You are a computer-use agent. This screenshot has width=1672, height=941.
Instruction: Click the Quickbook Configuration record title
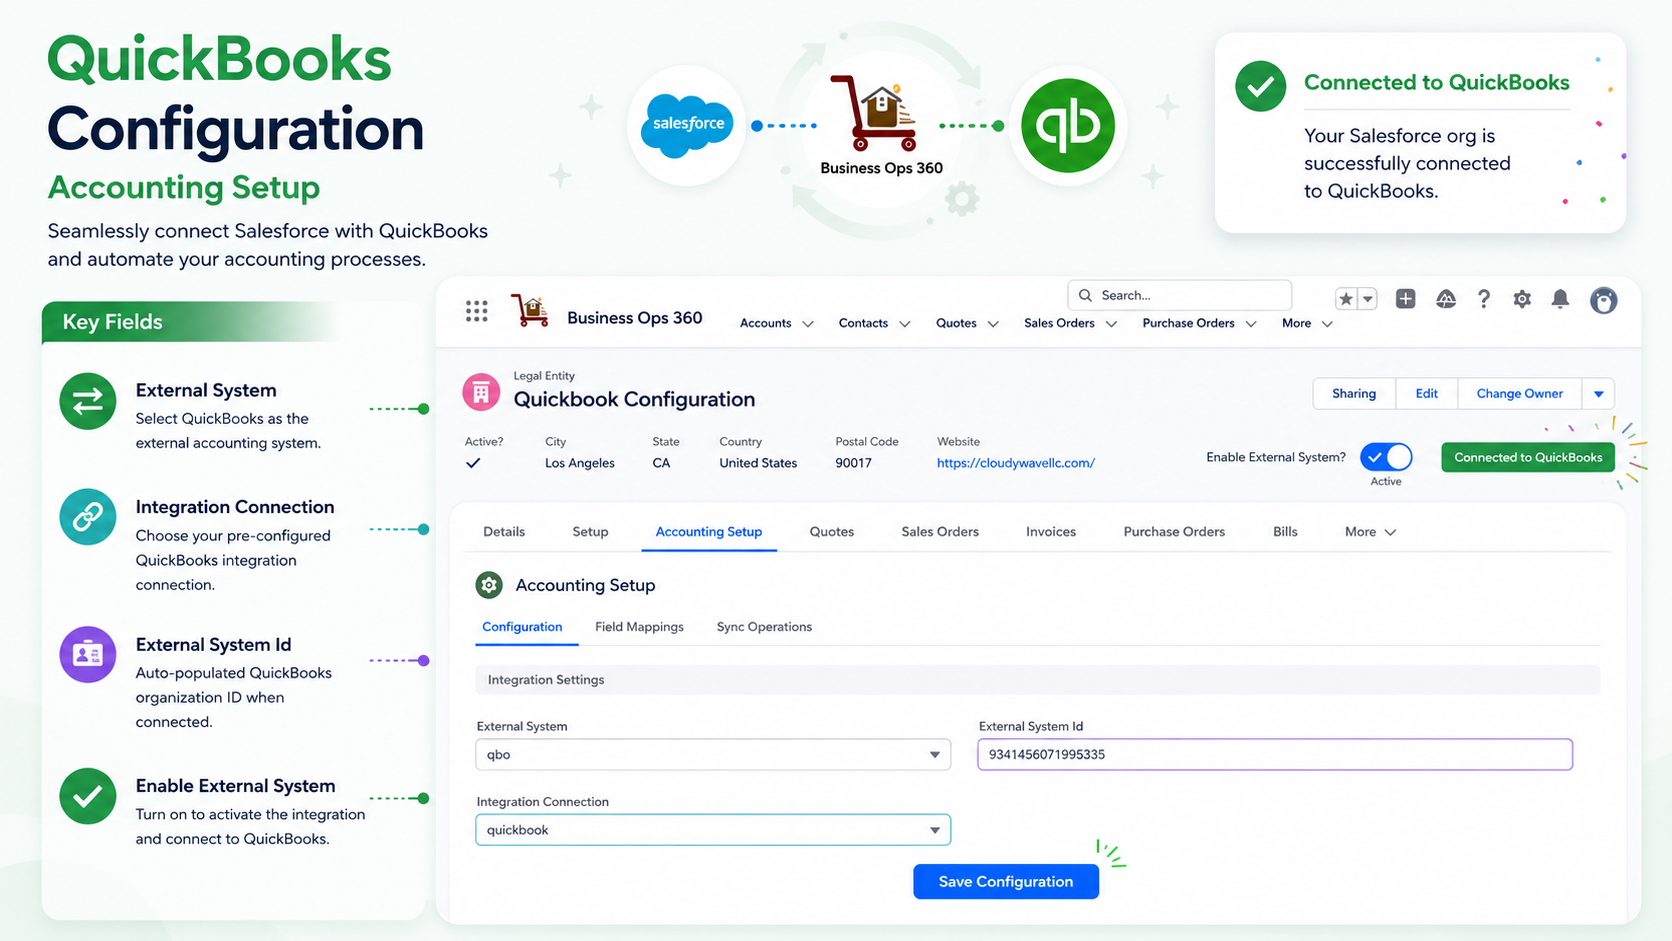[634, 399]
